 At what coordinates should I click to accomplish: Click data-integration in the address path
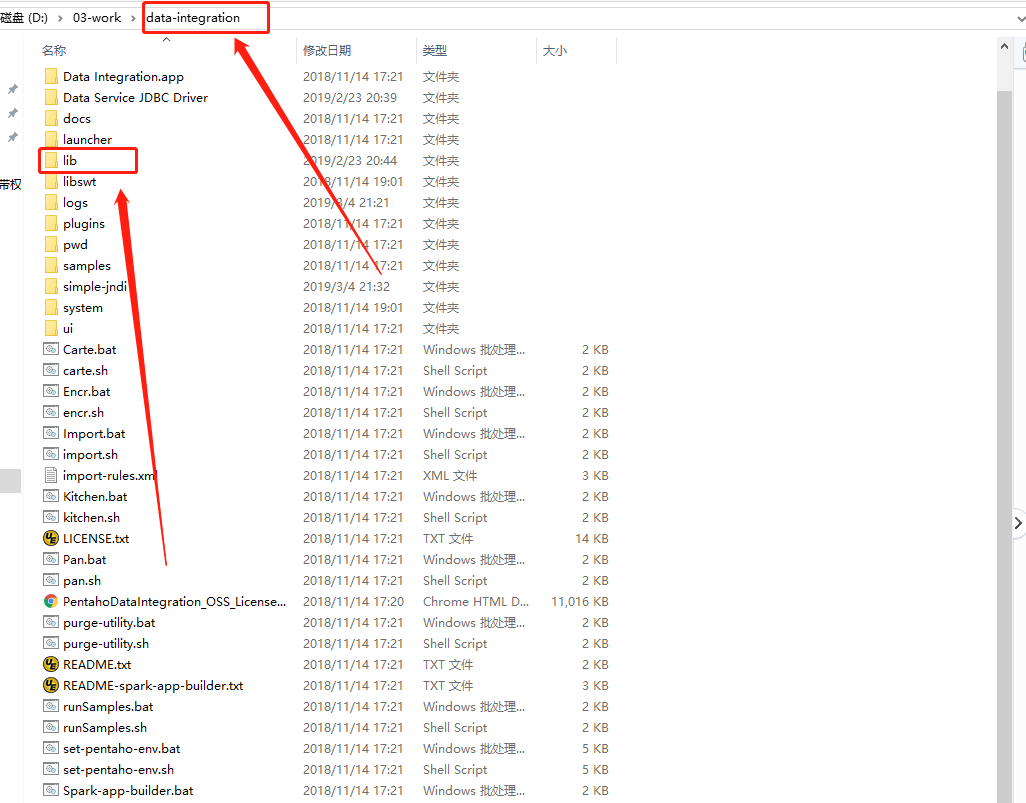click(x=193, y=18)
